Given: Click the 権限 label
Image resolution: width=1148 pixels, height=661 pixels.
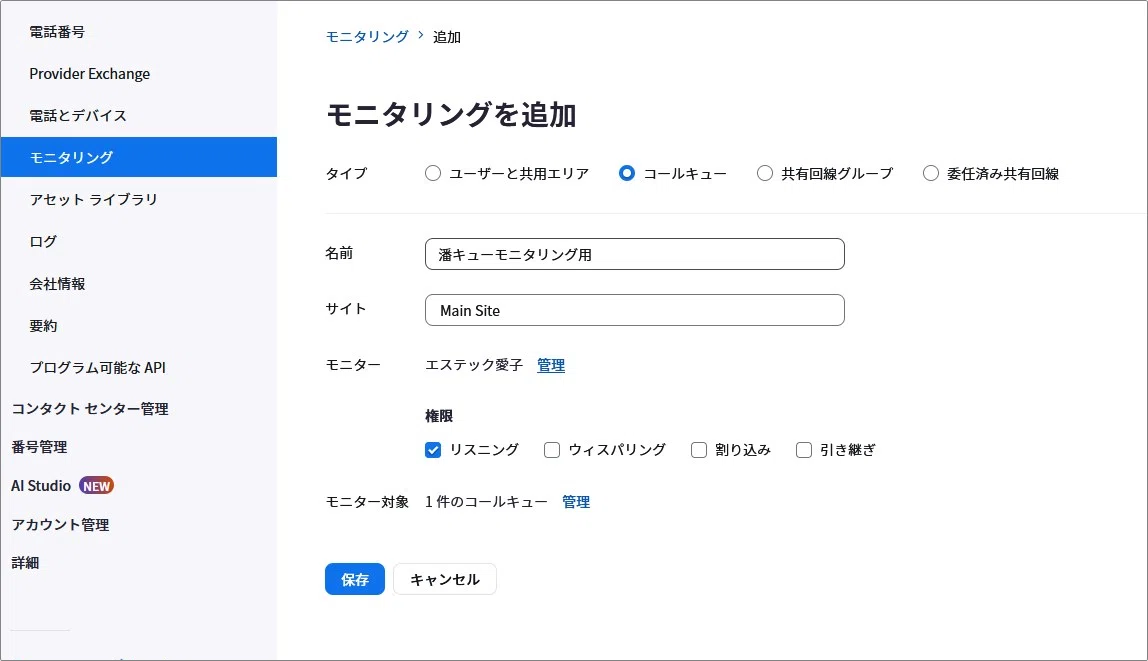Looking at the screenshot, I should coord(439,416).
